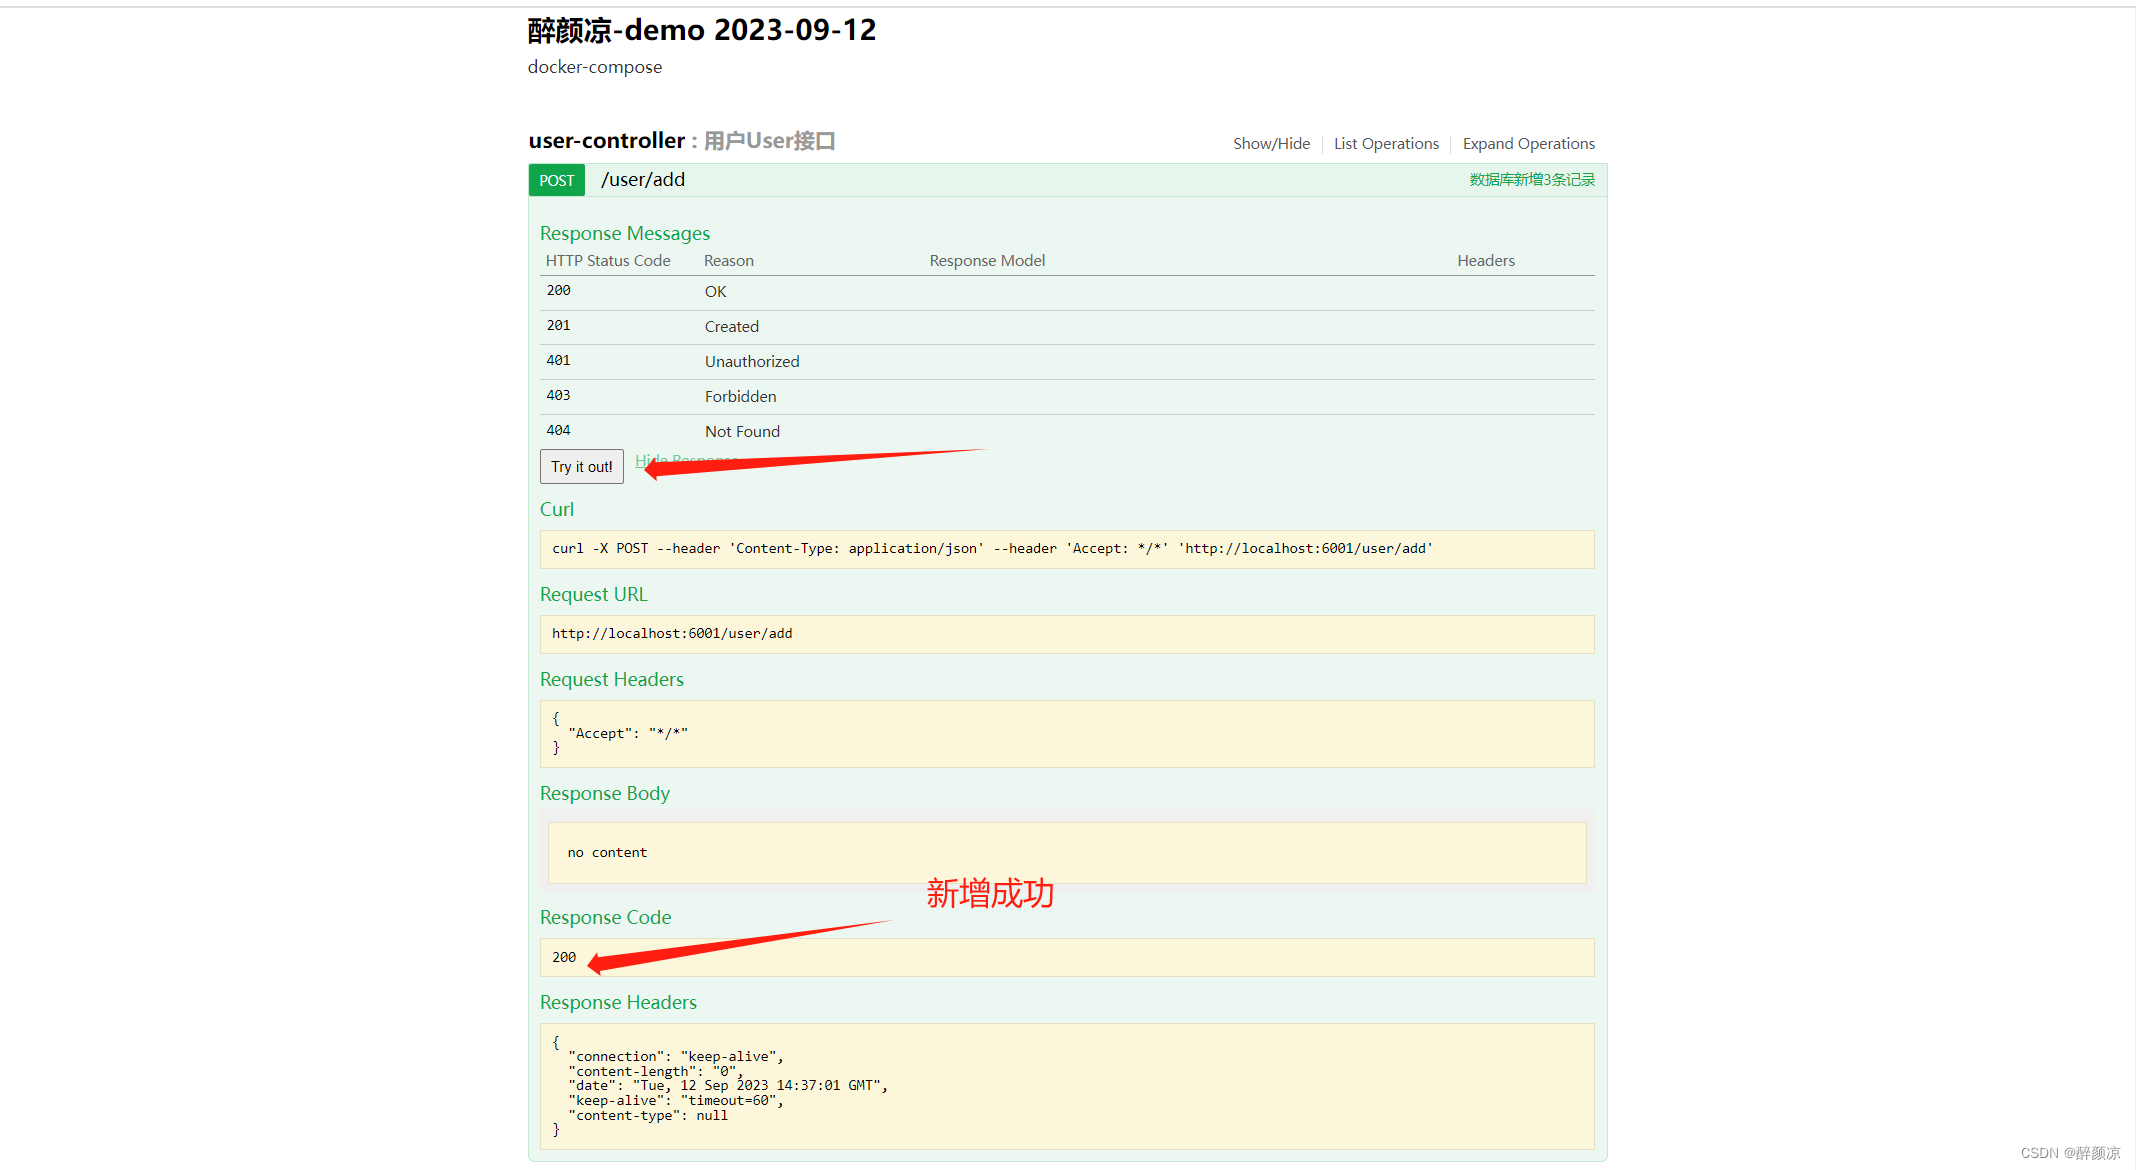Click the response code value 200
The image size is (2136, 1170).
pos(564,958)
